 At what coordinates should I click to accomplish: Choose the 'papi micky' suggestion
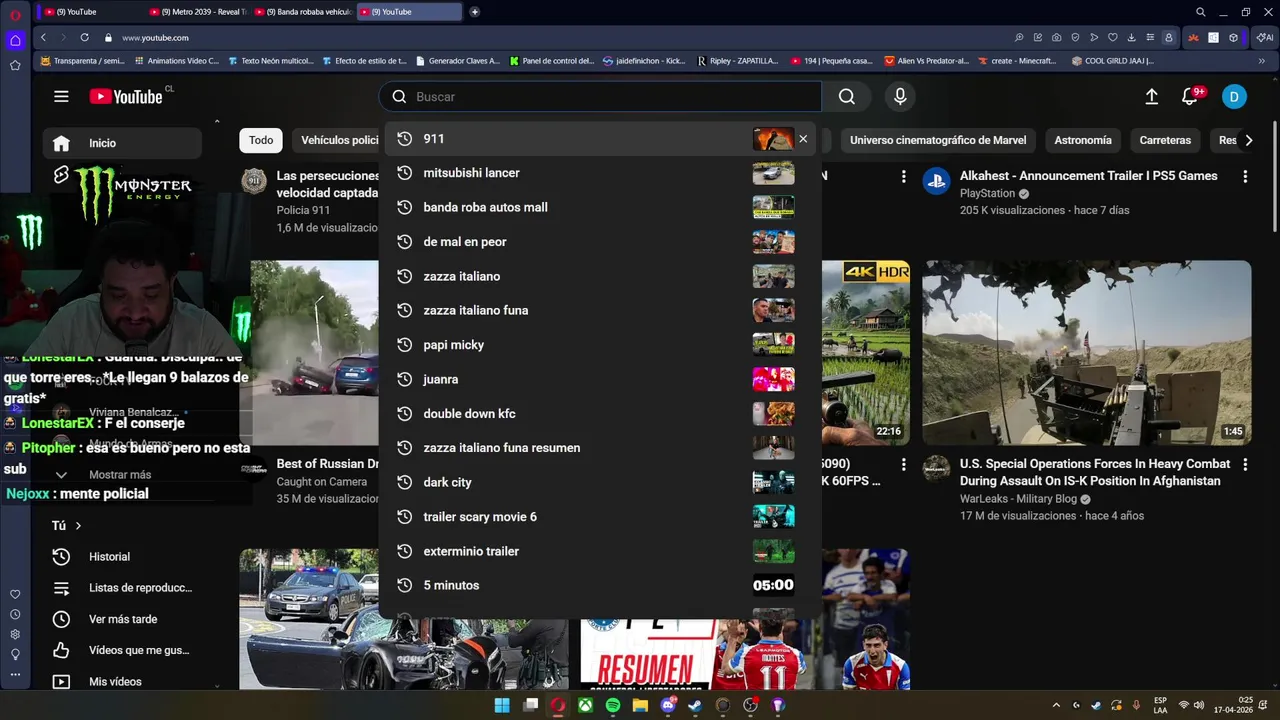coord(600,345)
